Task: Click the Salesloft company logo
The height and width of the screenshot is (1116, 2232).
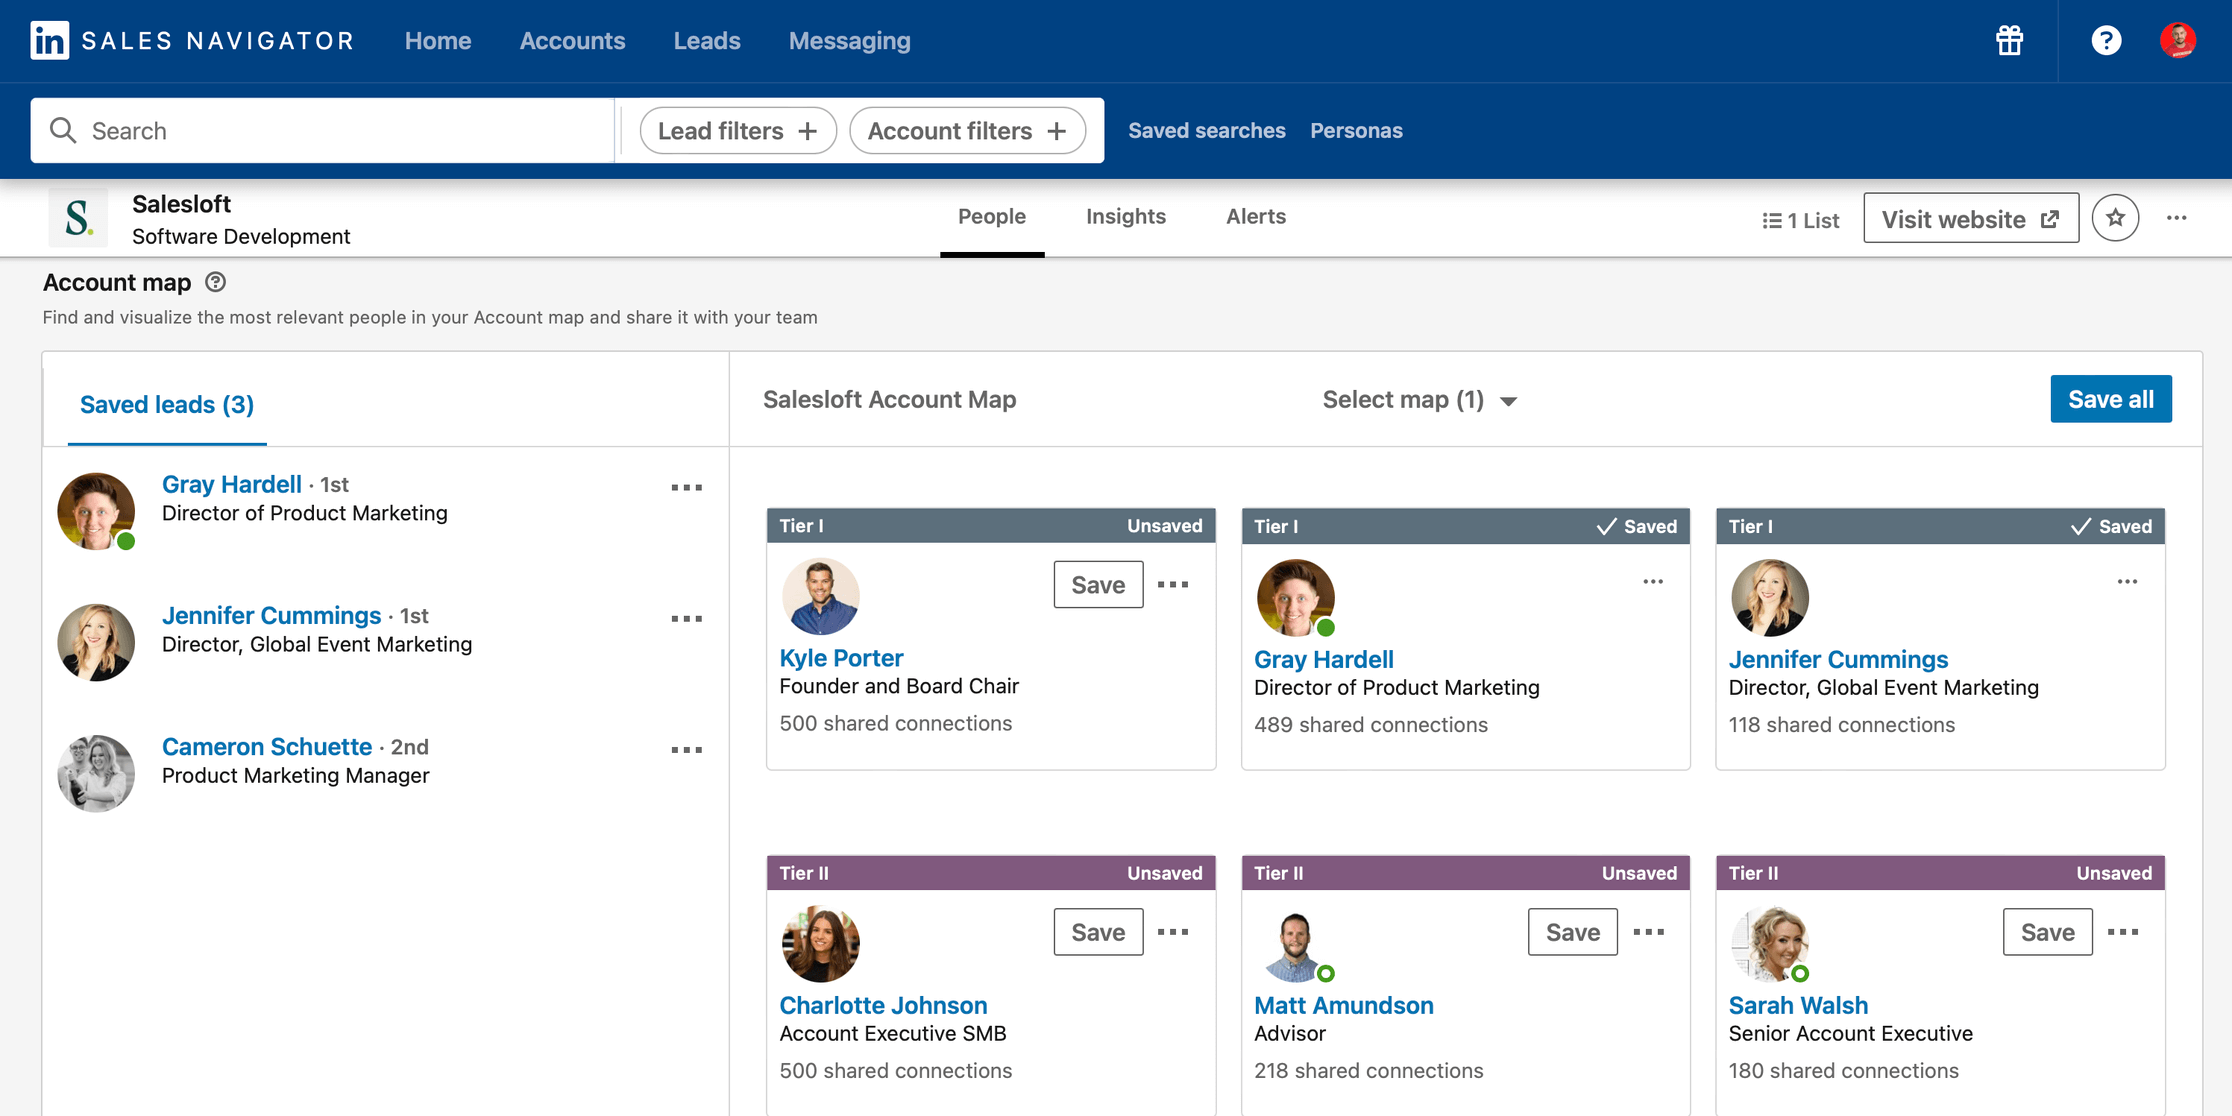Action: [78, 217]
